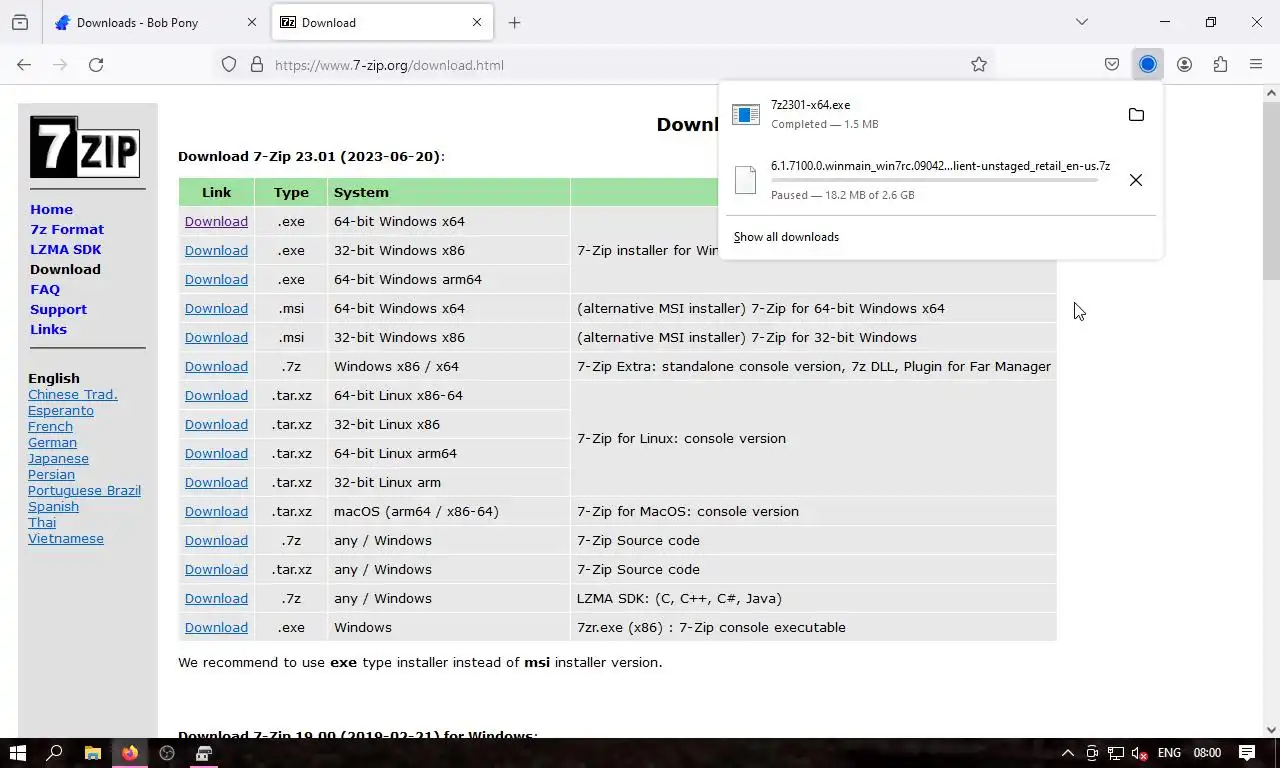
Task: Download 32-bit Linux x86 tar.xz
Action: [216, 424]
